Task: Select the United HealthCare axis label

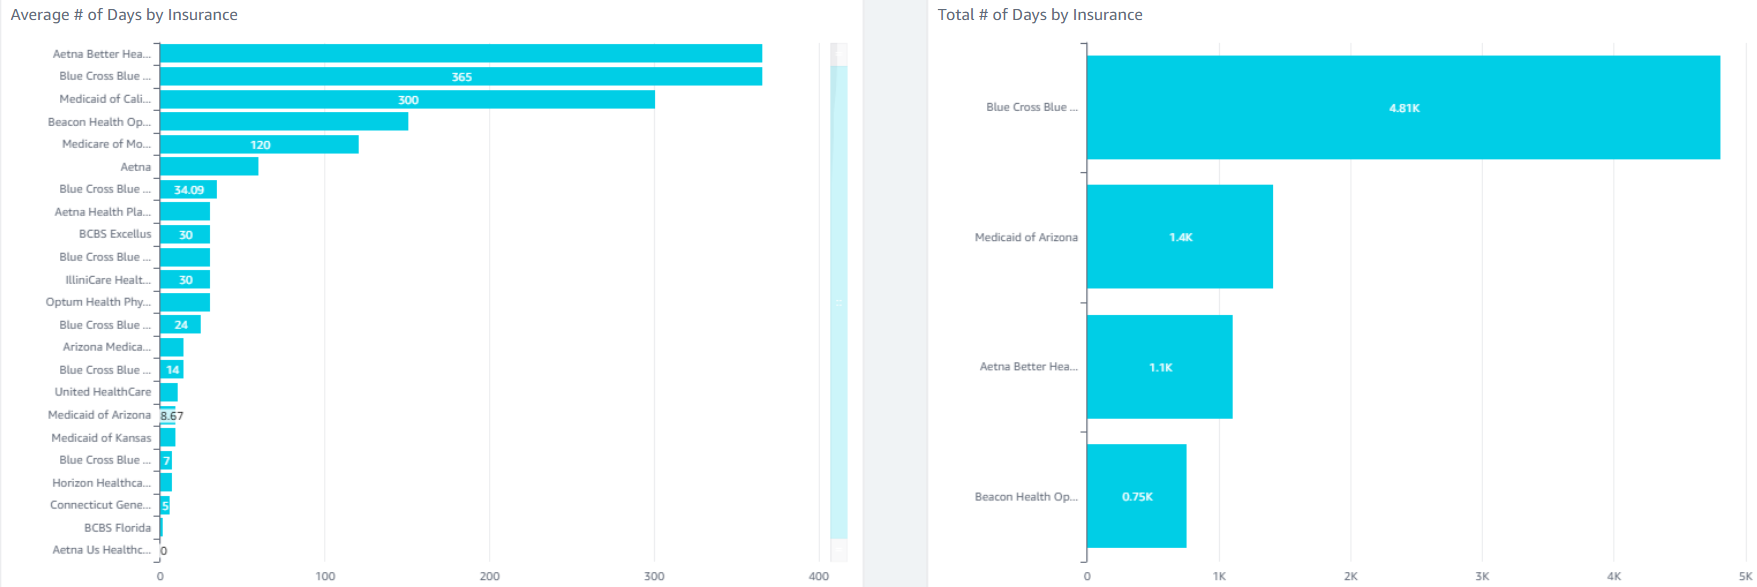Action: (102, 392)
